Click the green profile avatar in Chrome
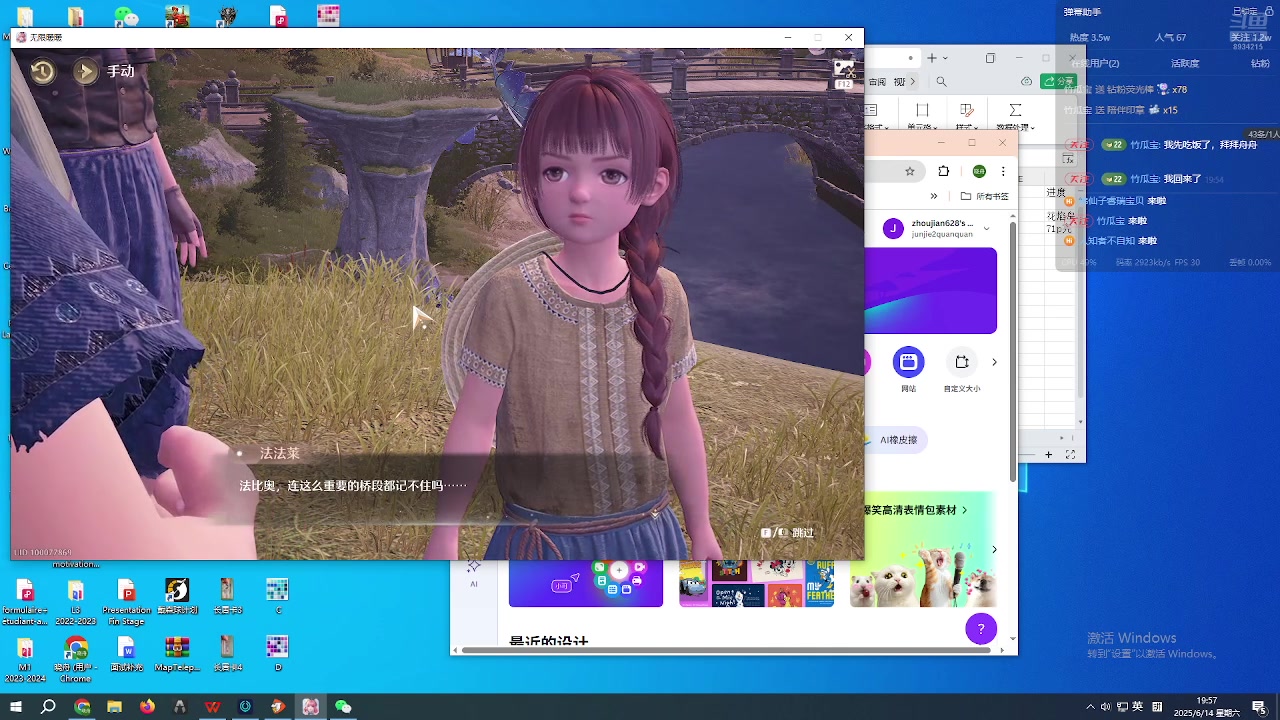Screen dimensions: 1280x720 click(x=979, y=171)
